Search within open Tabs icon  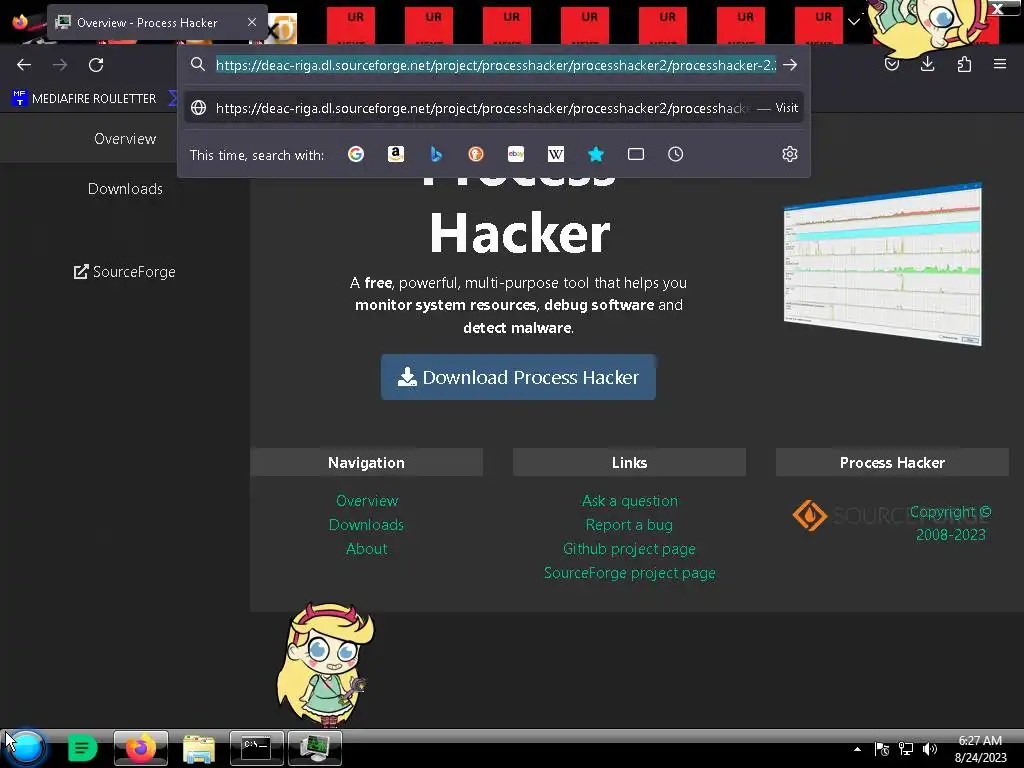(635, 154)
